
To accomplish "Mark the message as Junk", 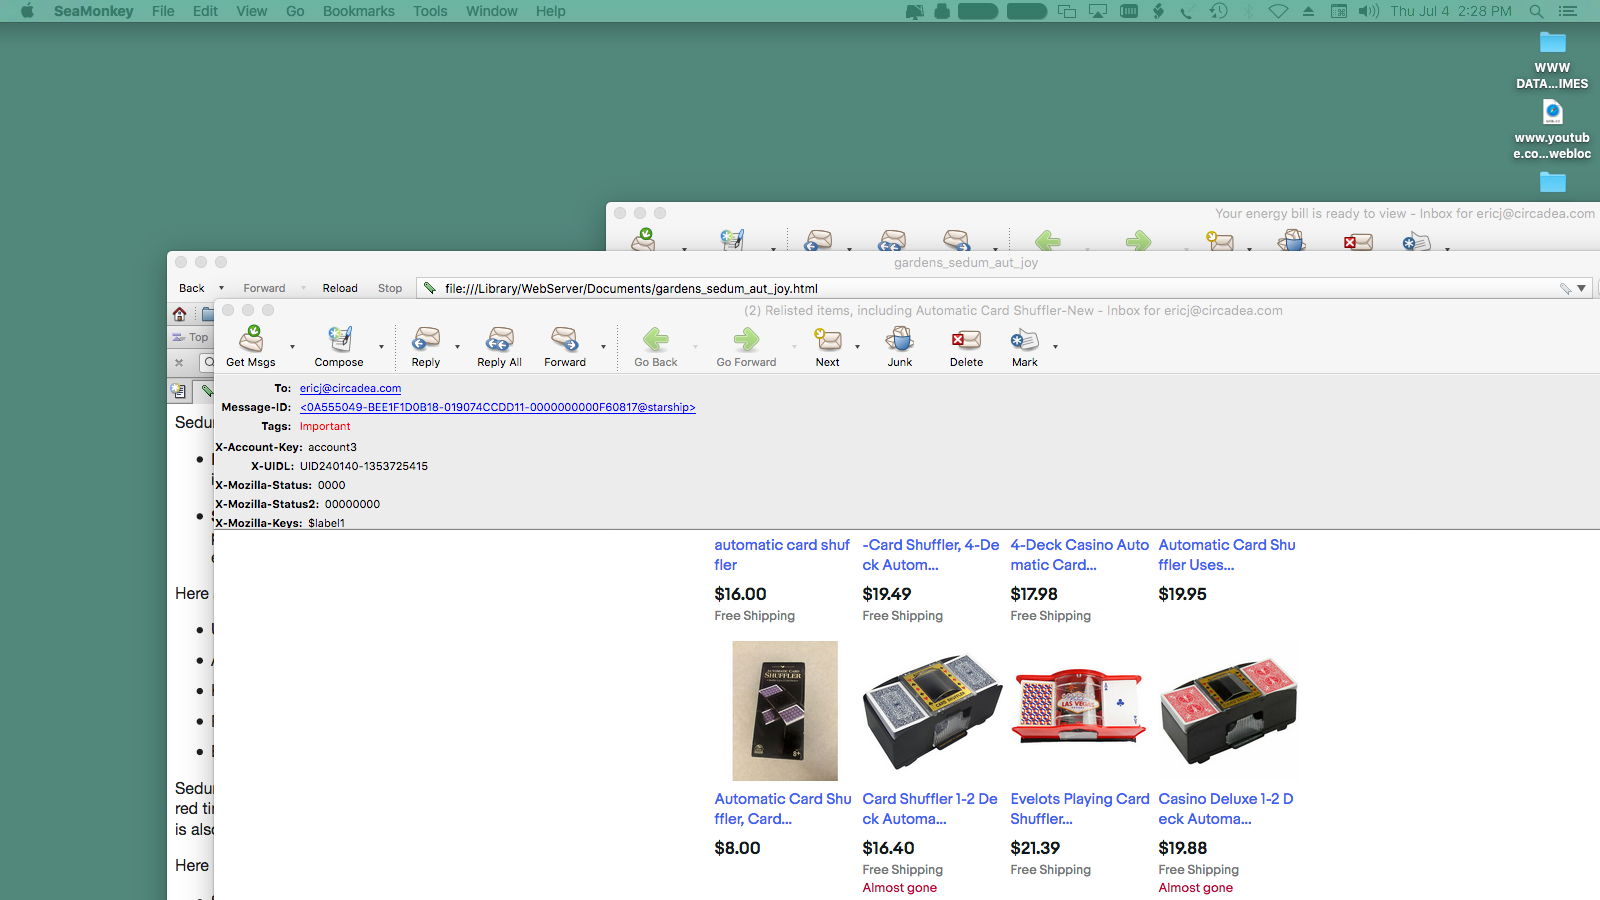I will pyautogui.click(x=900, y=341).
